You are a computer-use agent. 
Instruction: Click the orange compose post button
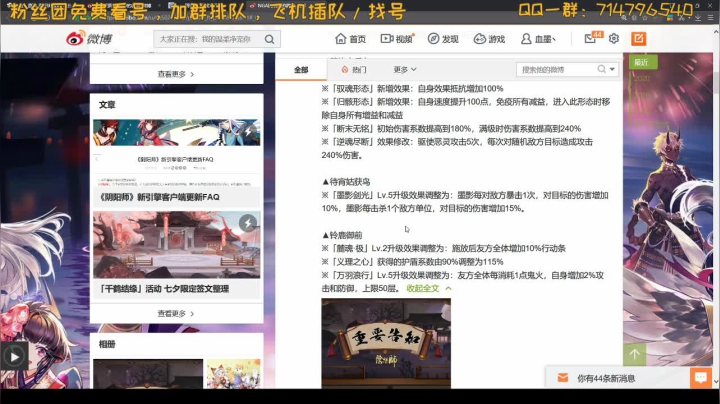[638, 39]
